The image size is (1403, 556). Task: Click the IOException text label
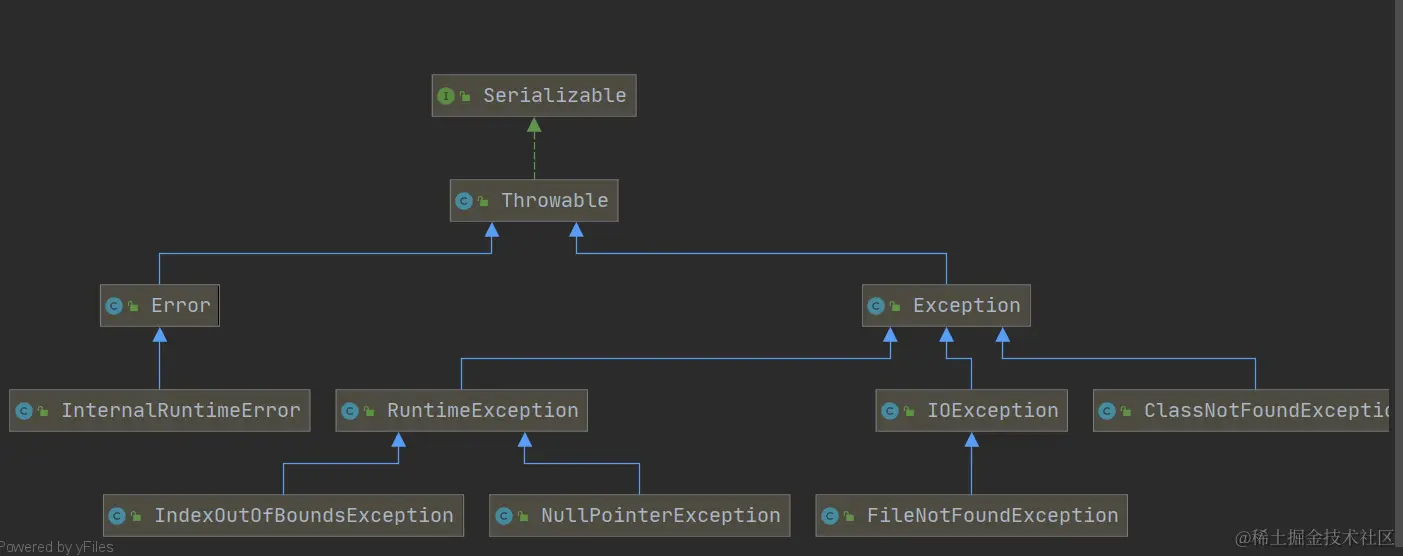[x=993, y=410]
